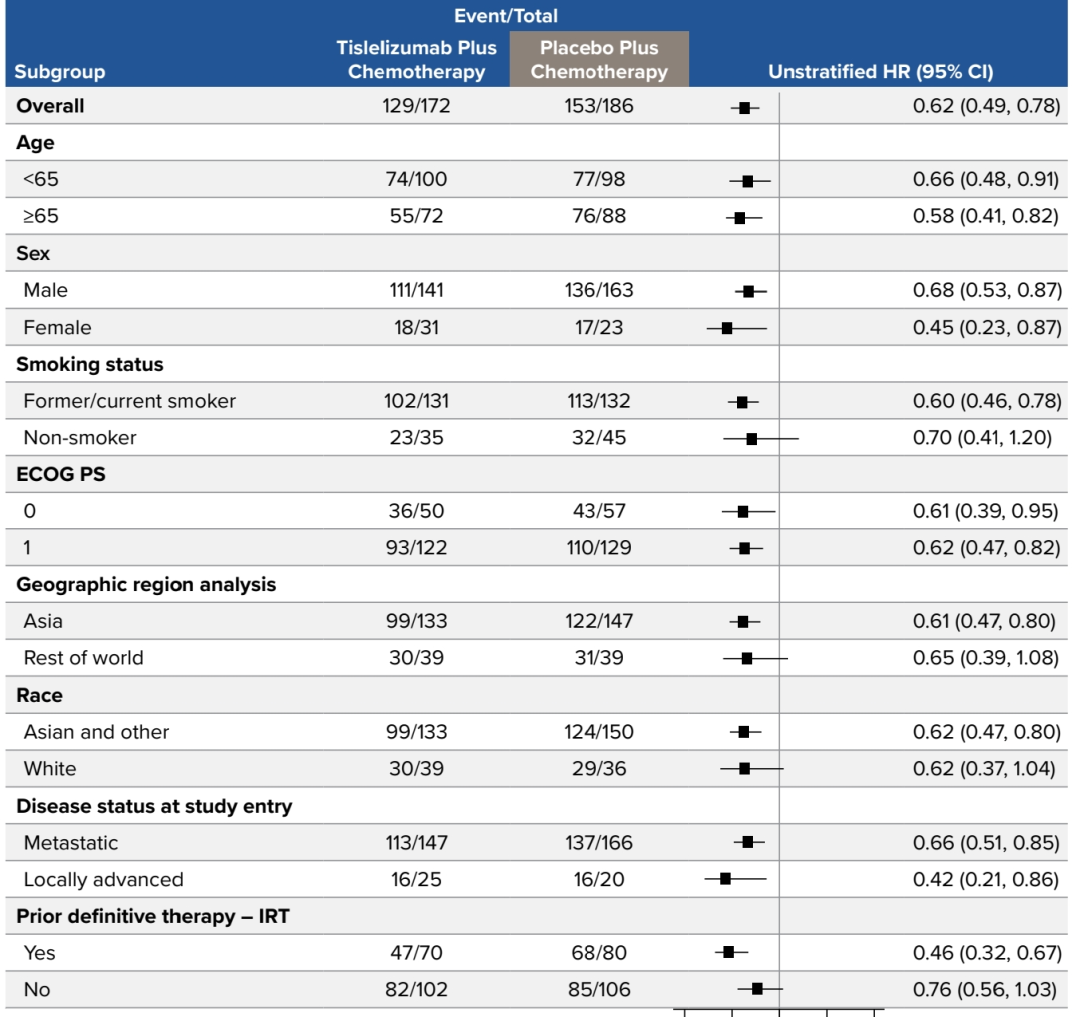Click the forest plot marker in the Prior IRT Yes row
The image size is (1080, 1017).
[x=729, y=953]
